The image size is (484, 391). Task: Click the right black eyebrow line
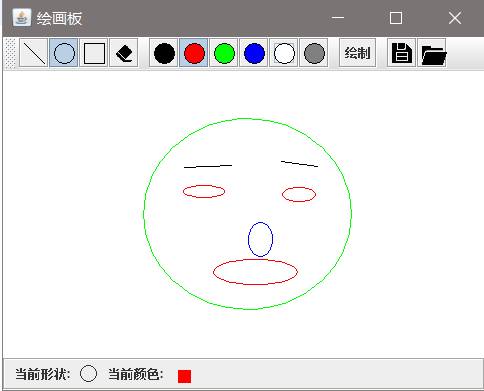point(299,164)
